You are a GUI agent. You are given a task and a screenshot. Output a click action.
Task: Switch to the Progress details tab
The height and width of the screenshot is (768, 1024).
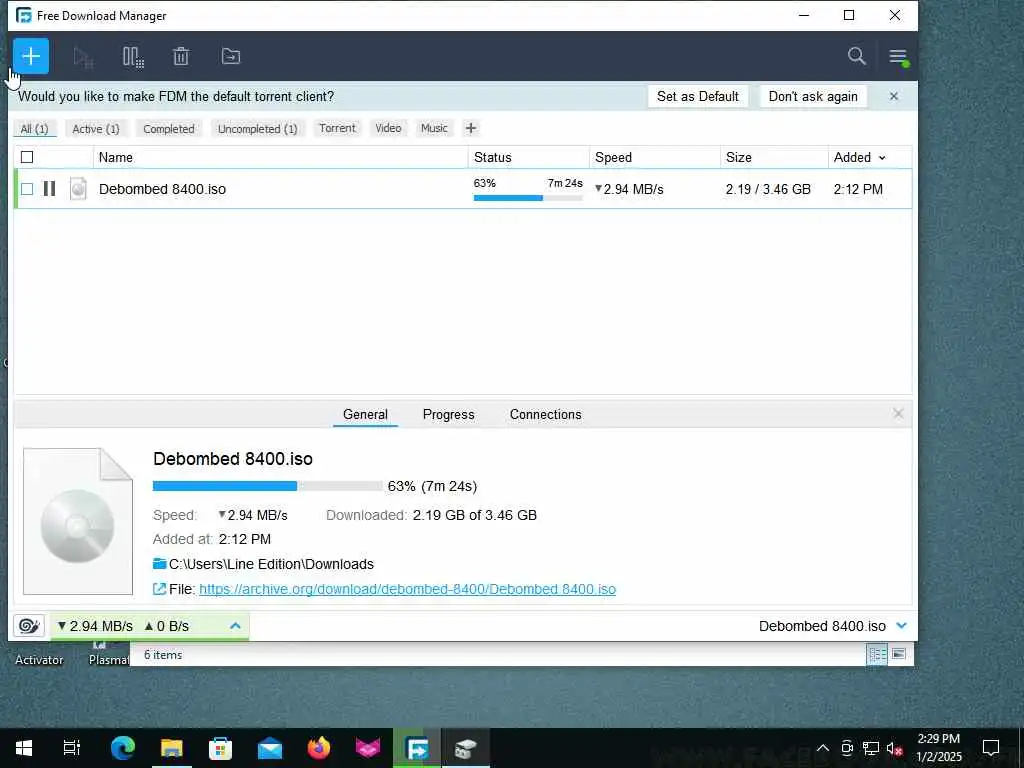(449, 414)
